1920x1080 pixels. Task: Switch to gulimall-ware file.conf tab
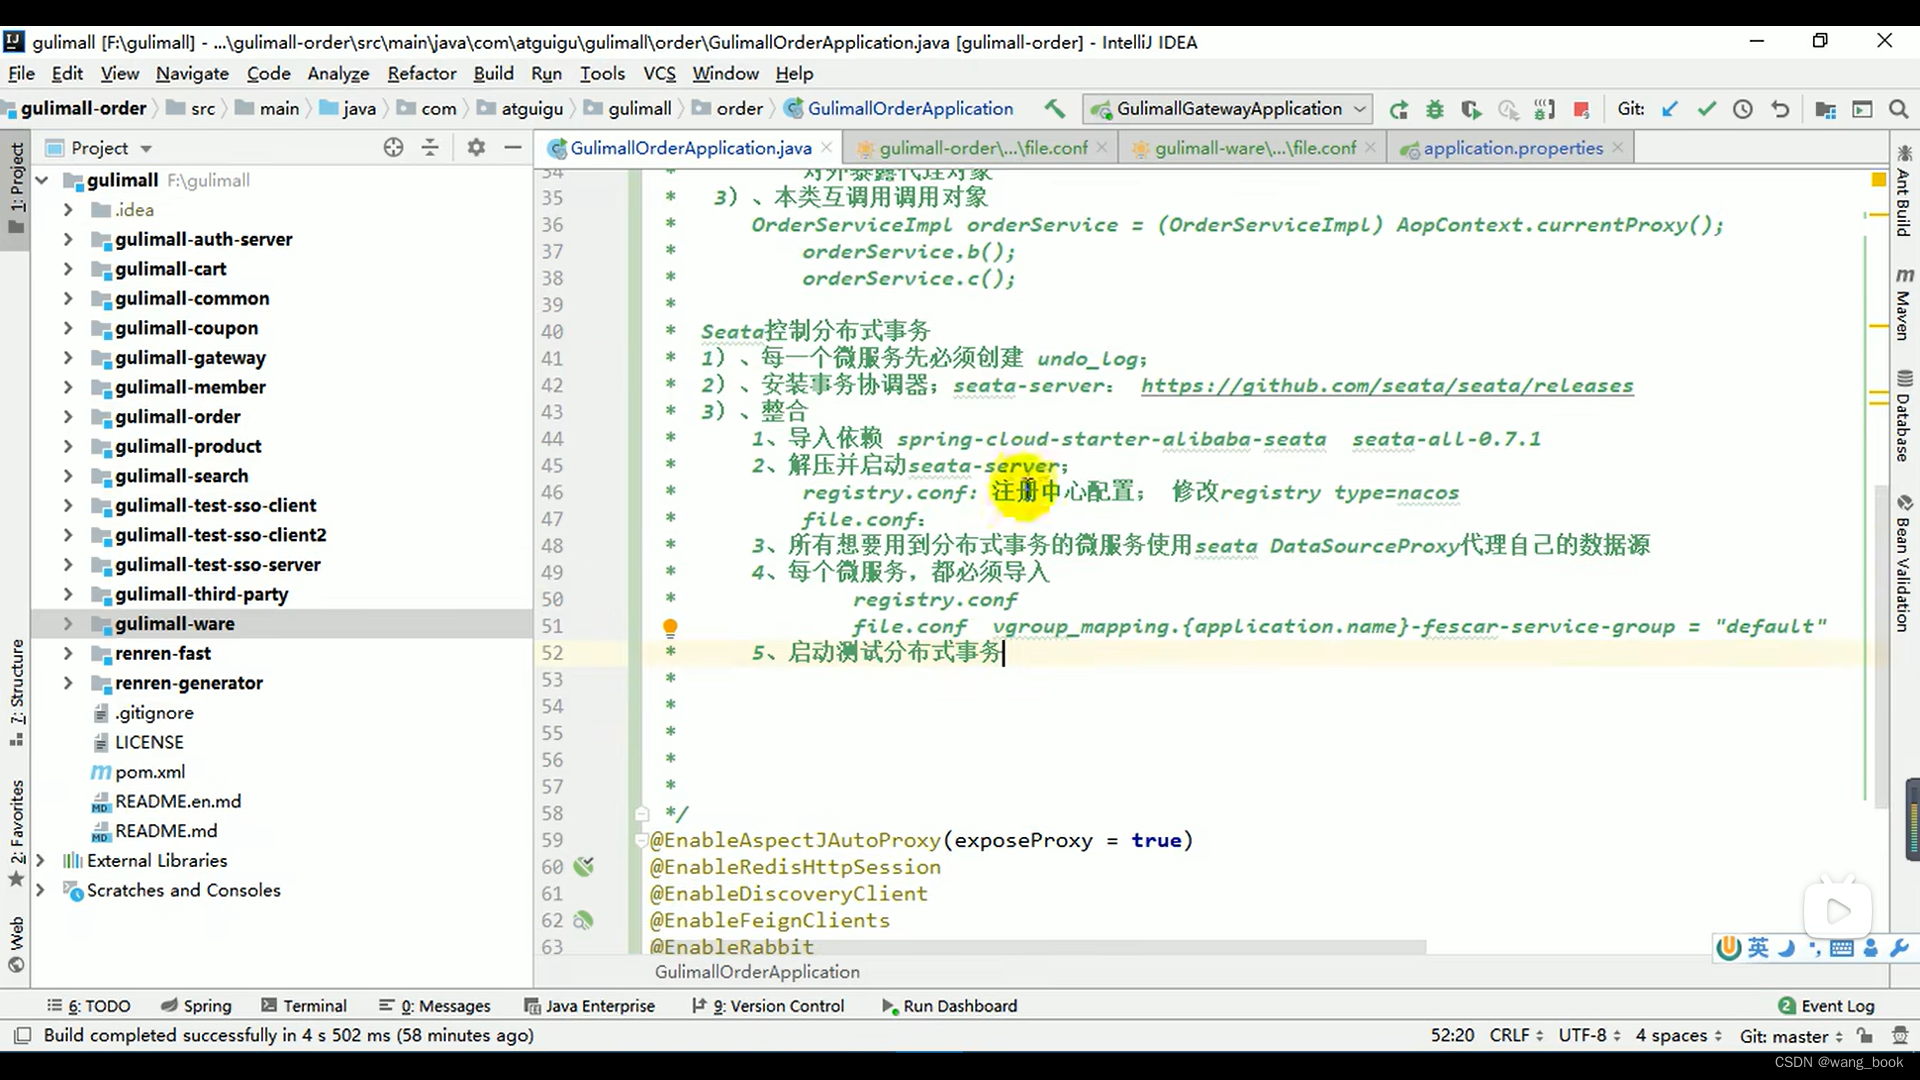[1255, 148]
